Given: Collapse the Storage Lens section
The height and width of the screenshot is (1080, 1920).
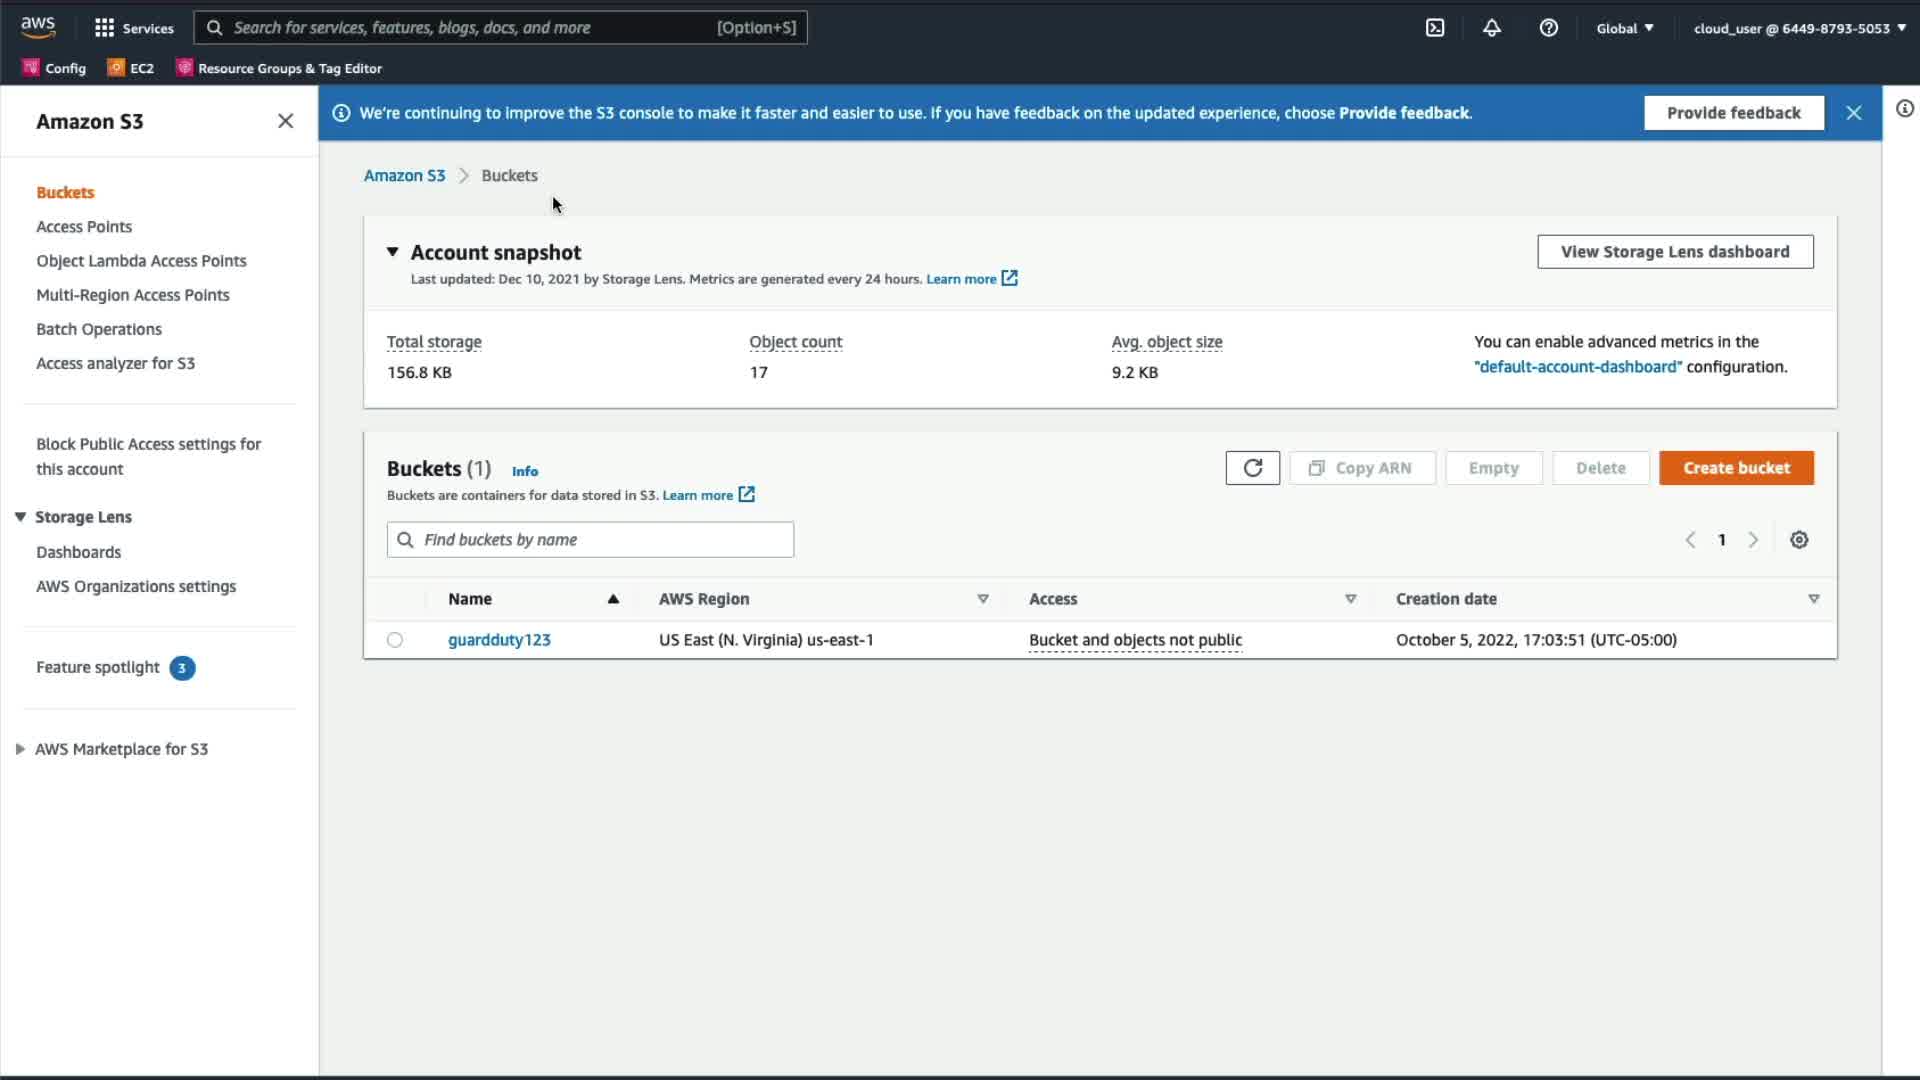Looking at the screenshot, I should click(x=20, y=517).
